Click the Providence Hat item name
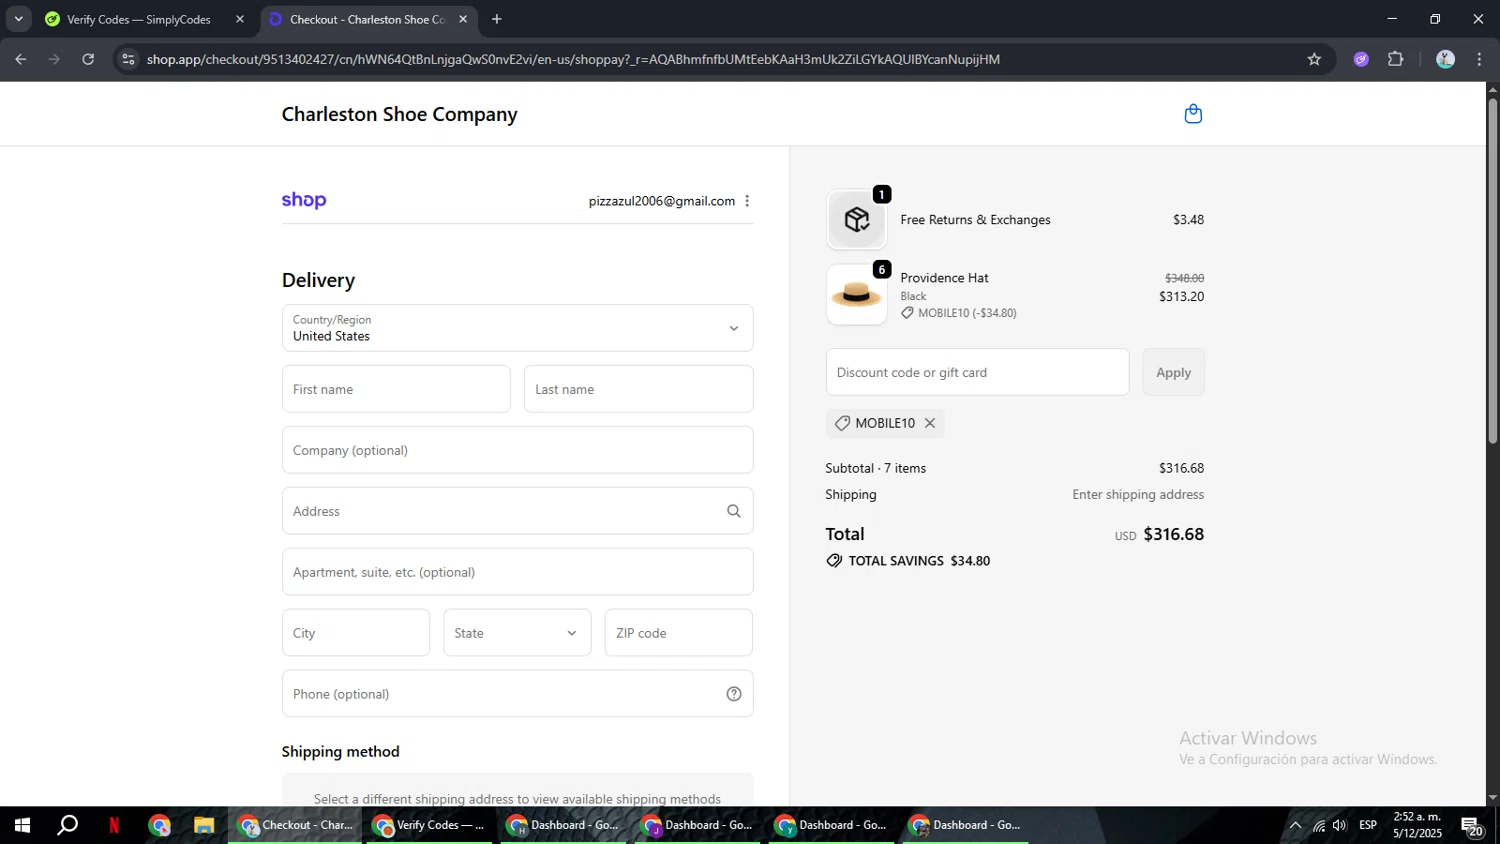Viewport: 1500px width, 844px height. click(x=944, y=278)
